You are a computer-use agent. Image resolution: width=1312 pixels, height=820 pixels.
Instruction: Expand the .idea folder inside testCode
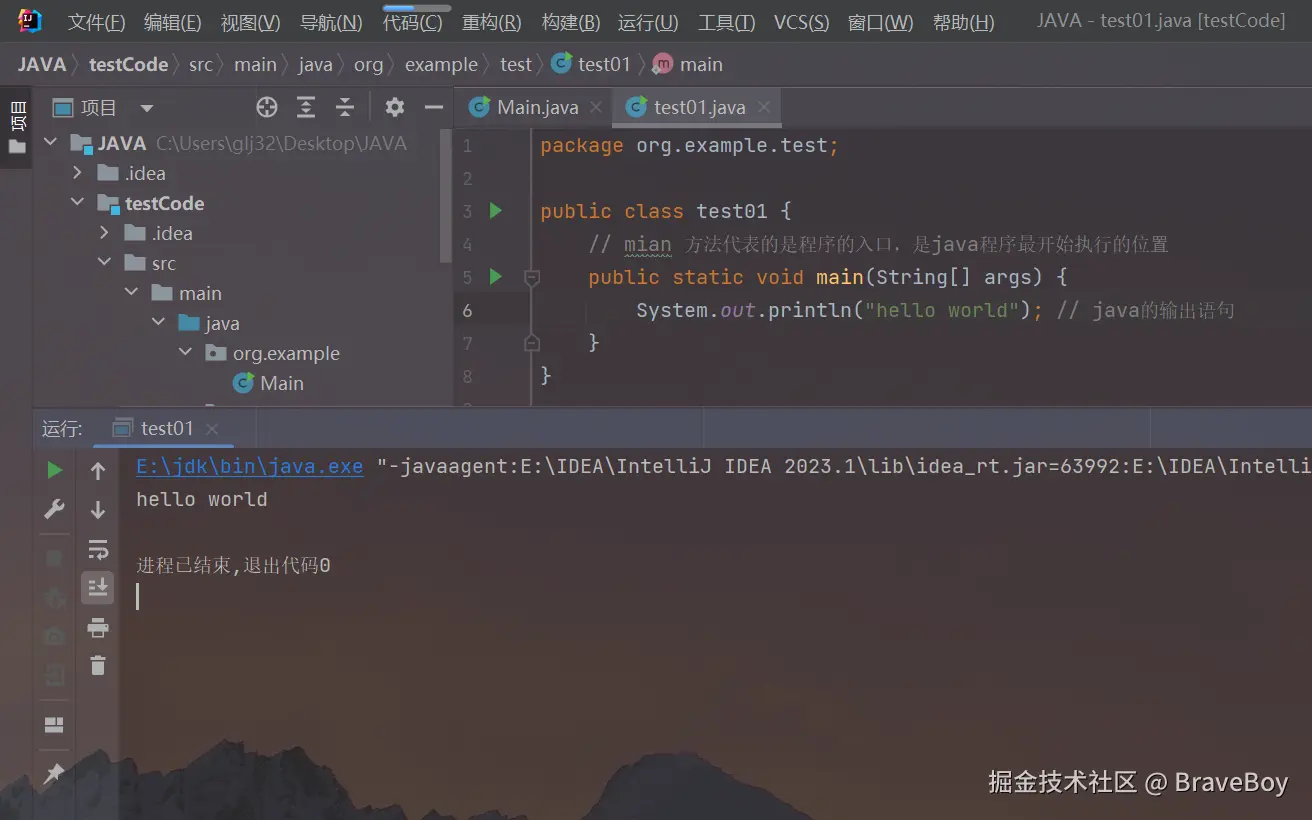pyautogui.click(x=105, y=233)
